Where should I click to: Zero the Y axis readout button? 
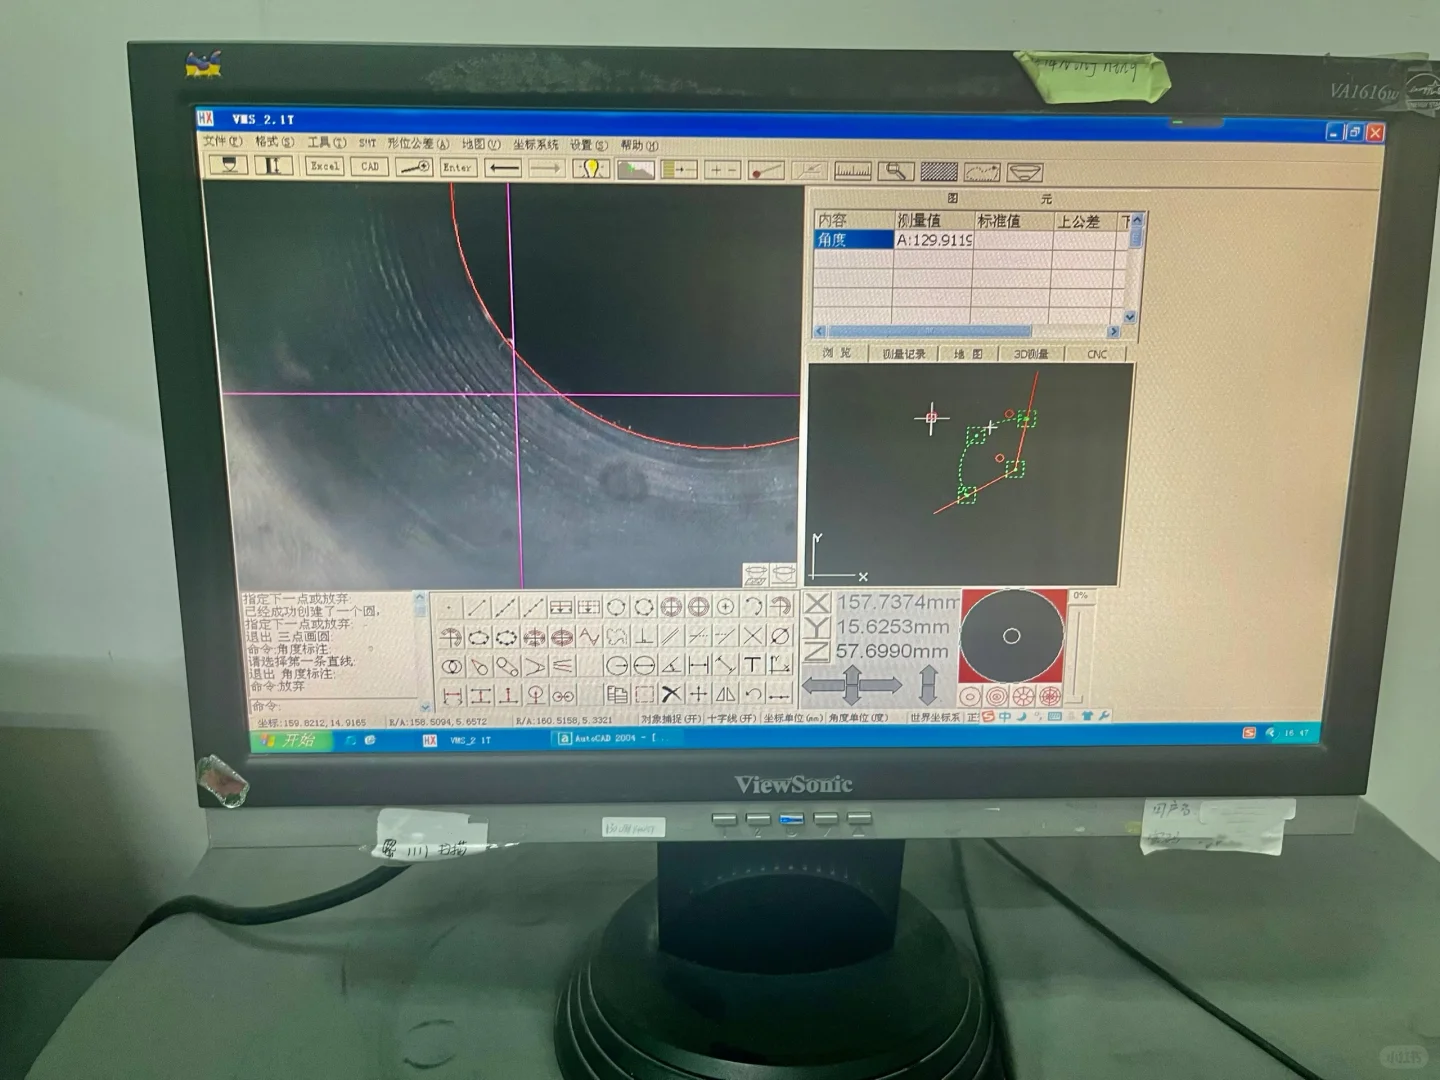[817, 627]
